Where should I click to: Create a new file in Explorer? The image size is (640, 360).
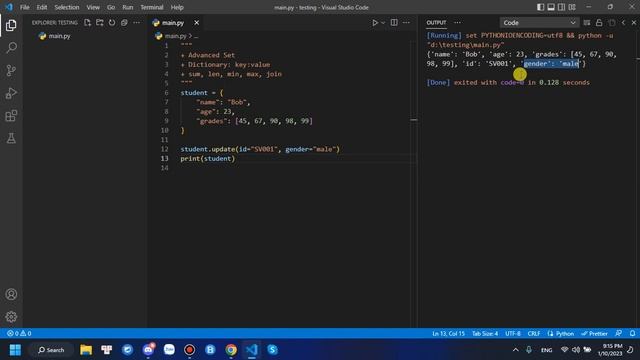[87, 23]
